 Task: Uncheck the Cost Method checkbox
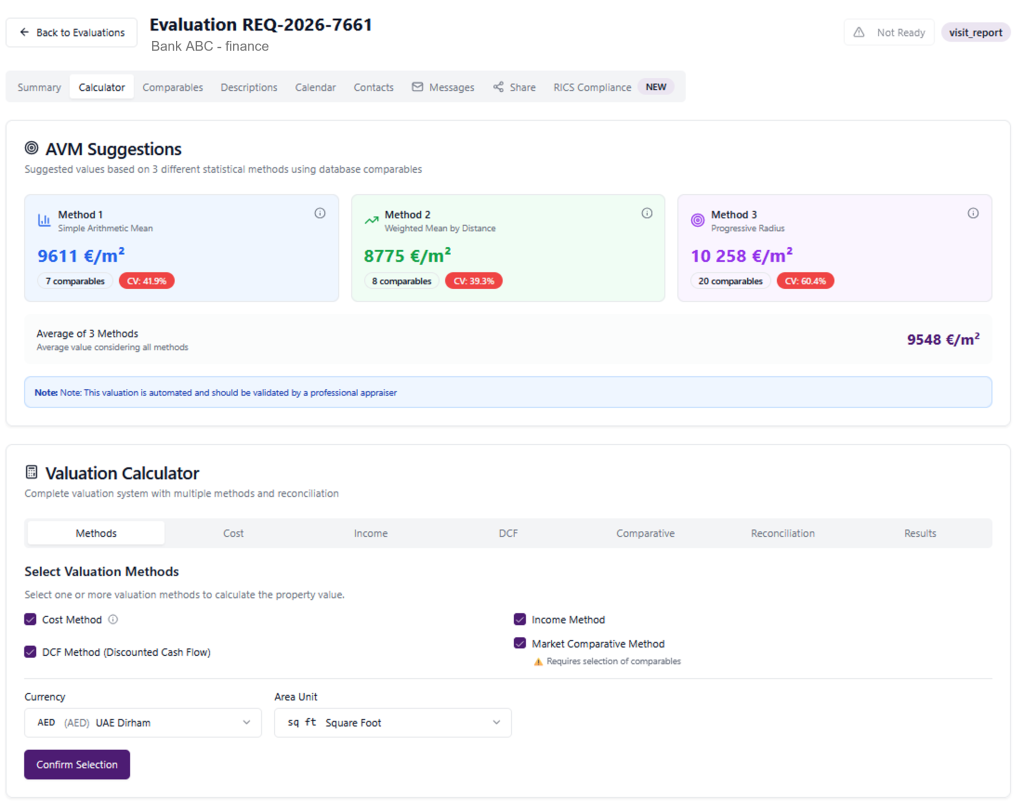click(30, 620)
